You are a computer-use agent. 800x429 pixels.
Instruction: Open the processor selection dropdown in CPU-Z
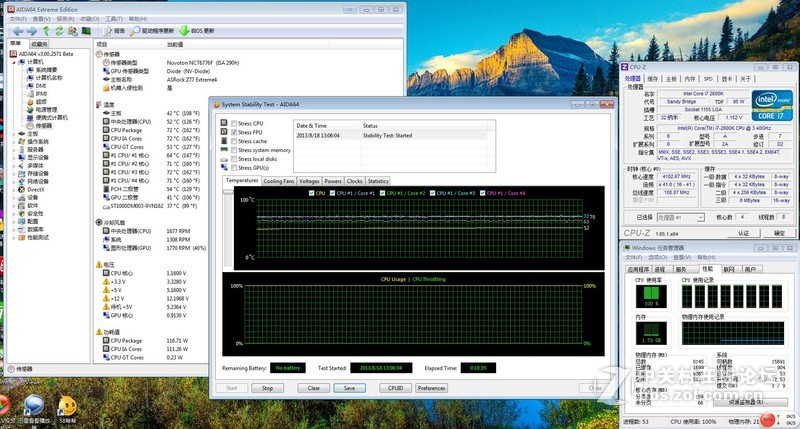pyautogui.click(x=681, y=217)
